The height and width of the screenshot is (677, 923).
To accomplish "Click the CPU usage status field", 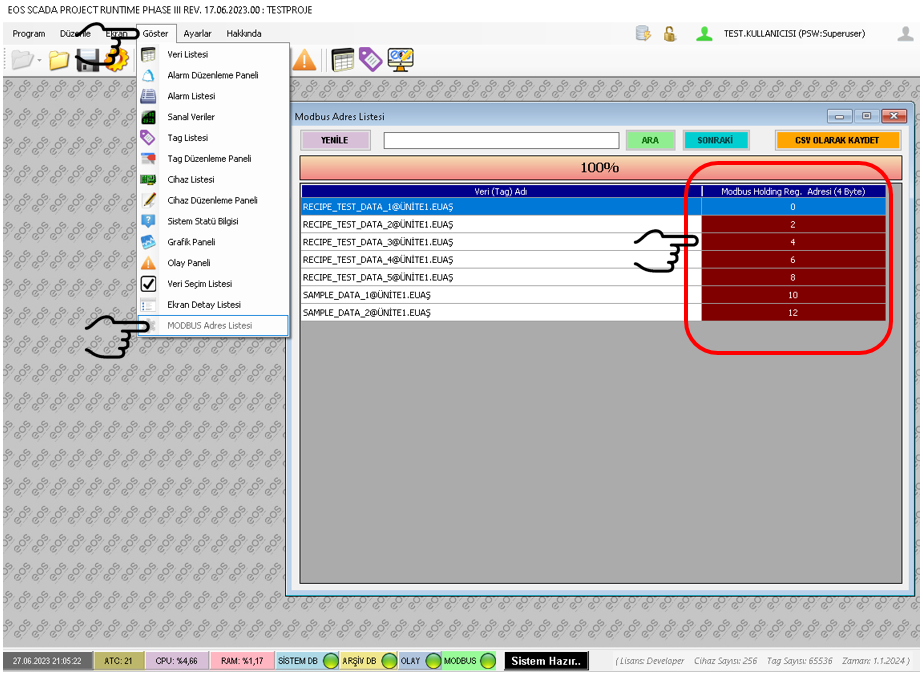I will 177,661.
